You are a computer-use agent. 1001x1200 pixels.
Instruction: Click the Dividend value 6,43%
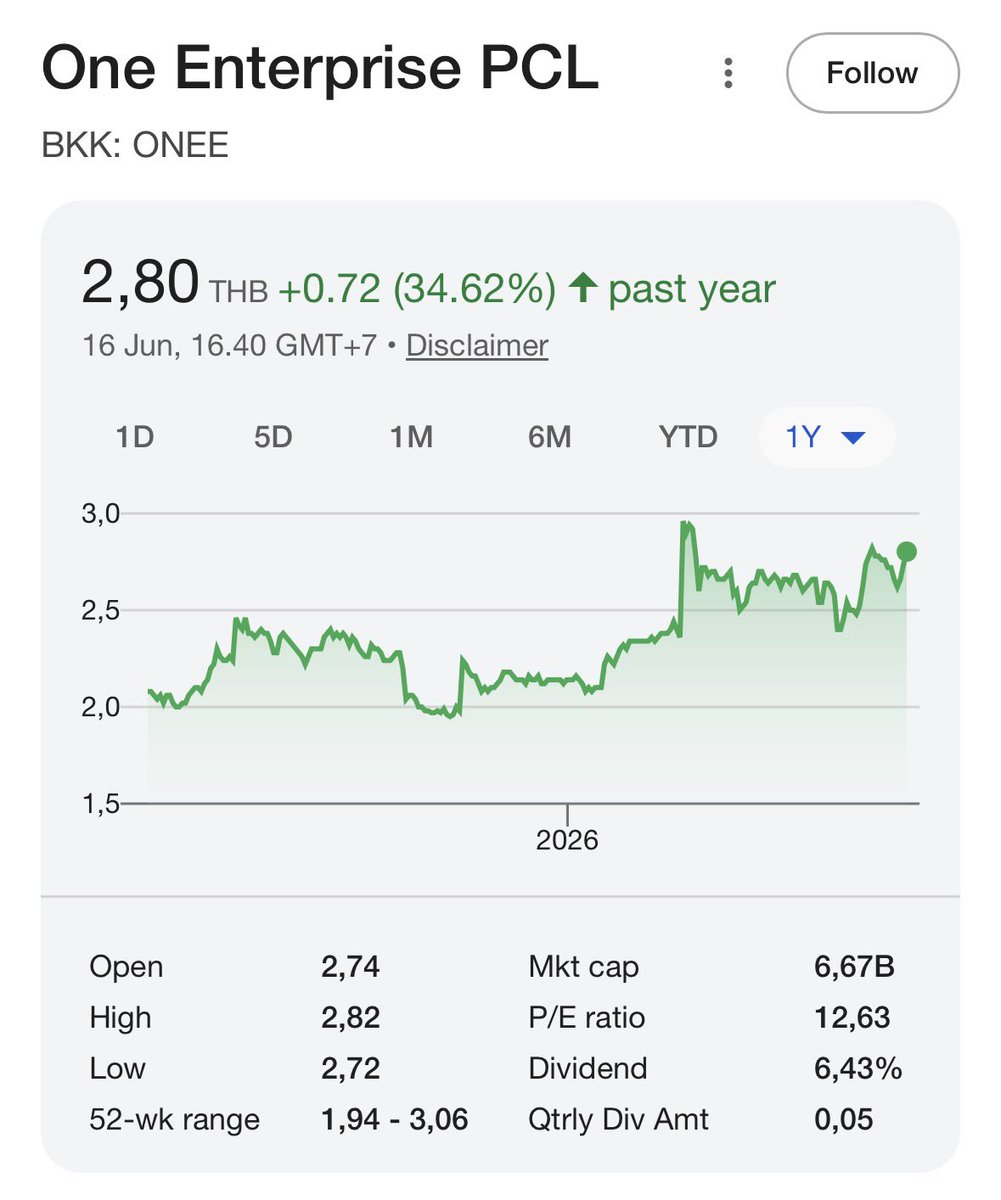tap(858, 1068)
